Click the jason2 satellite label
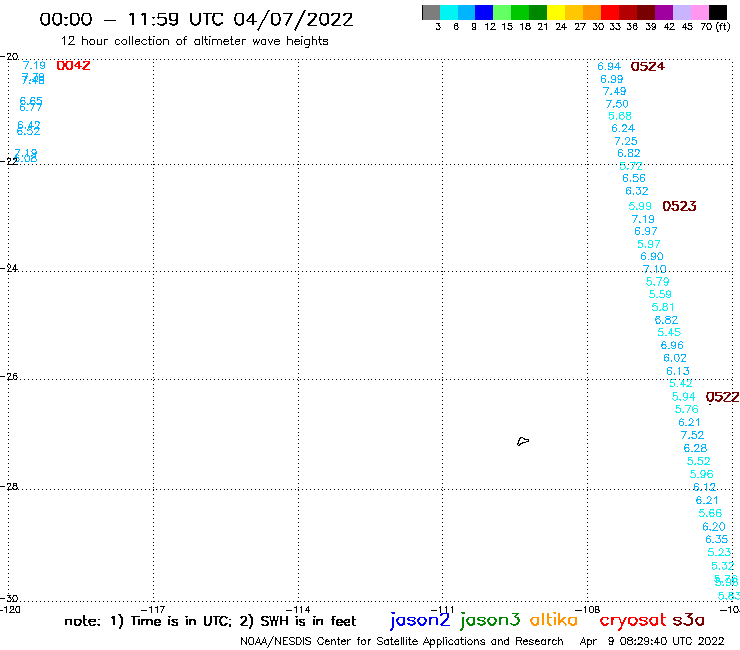The height and width of the screenshot is (650, 740). (420, 620)
